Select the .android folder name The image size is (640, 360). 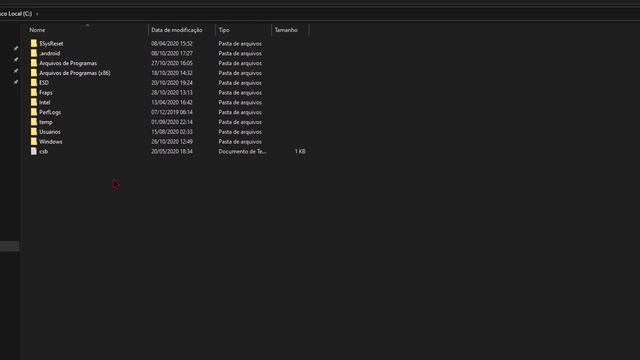click(50, 53)
